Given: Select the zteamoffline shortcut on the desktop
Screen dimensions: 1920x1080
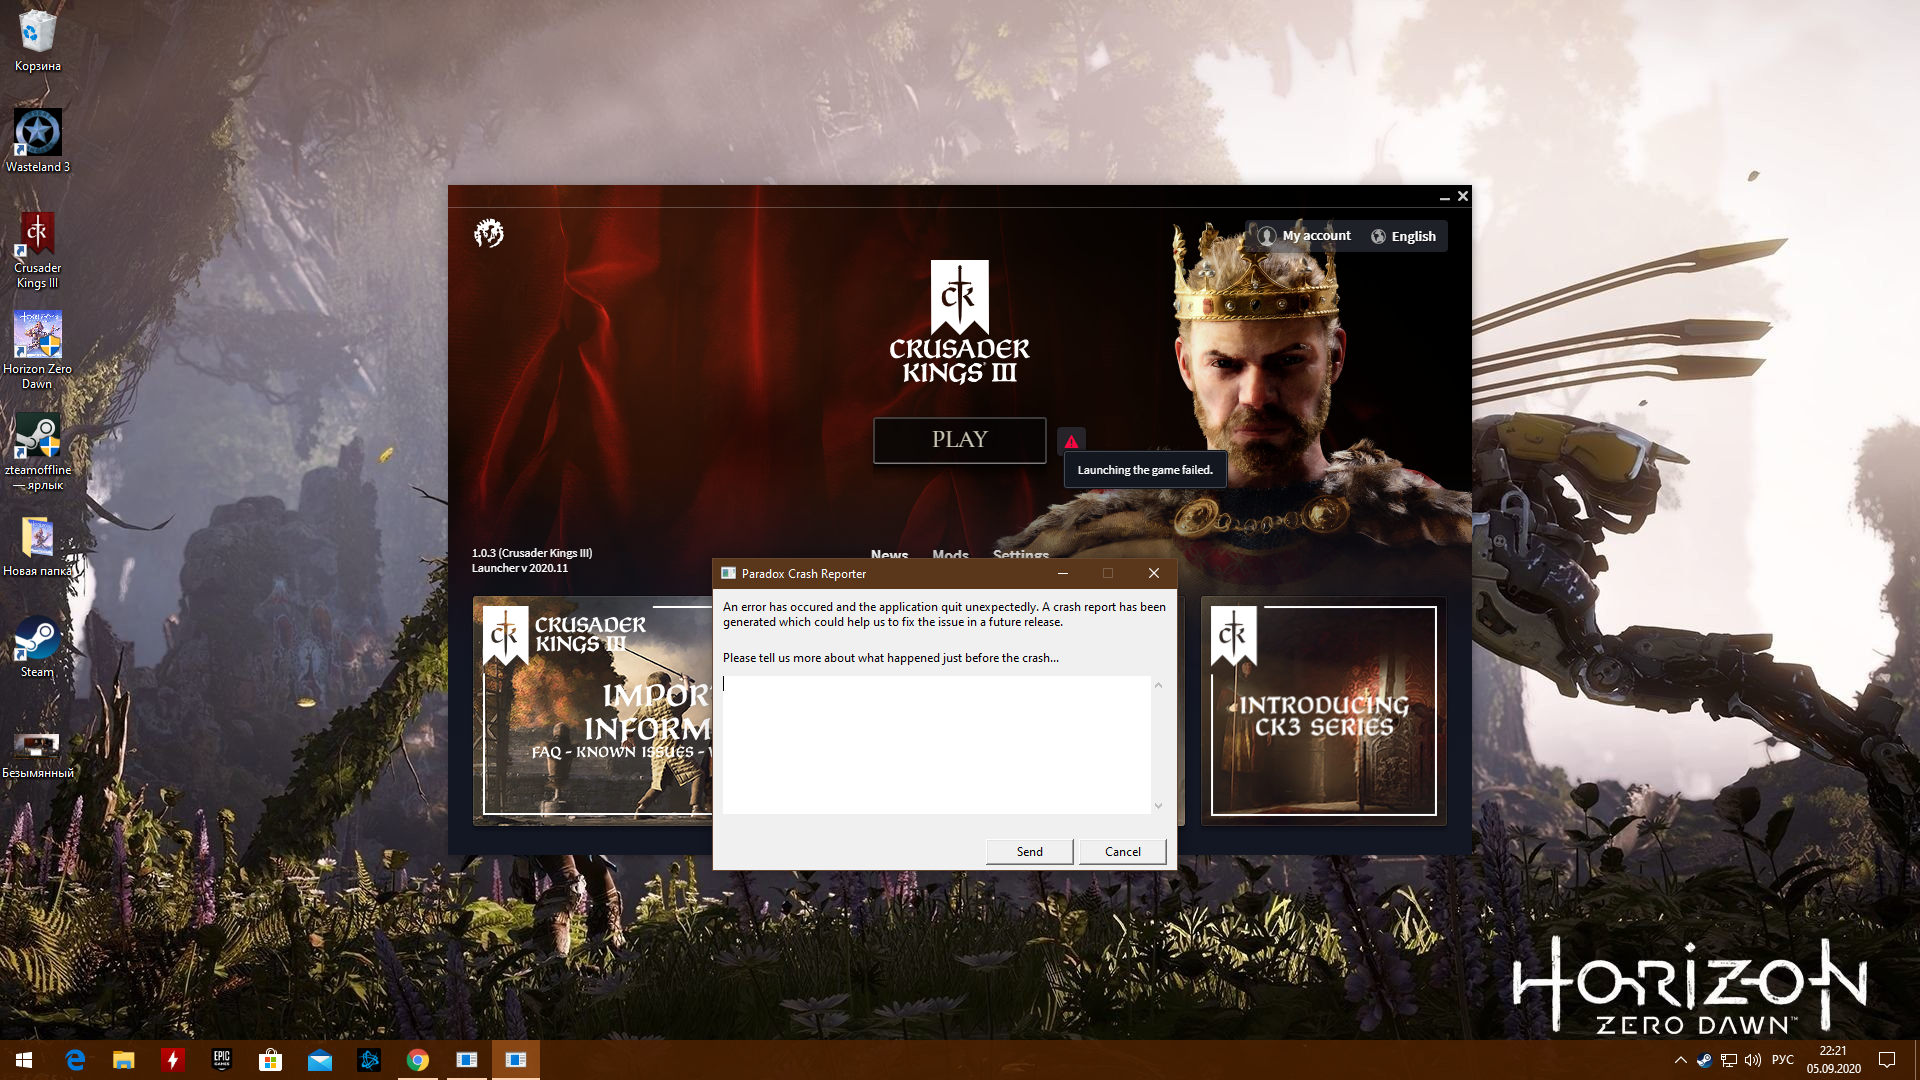Looking at the screenshot, I should pos(38,452).
